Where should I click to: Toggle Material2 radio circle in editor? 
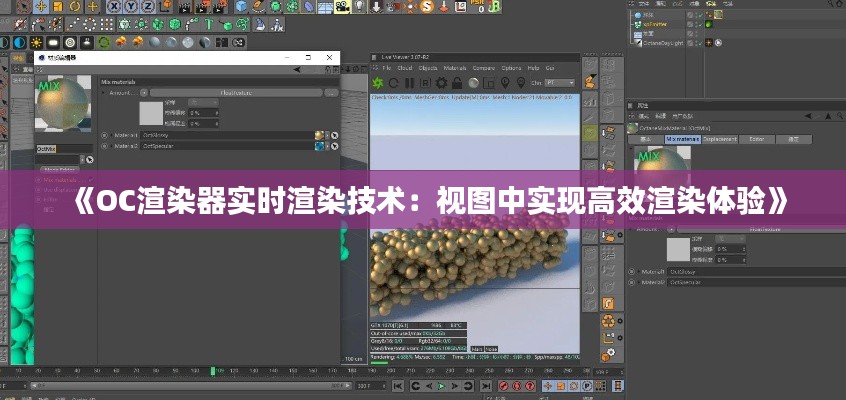click(x=104, y=146)
